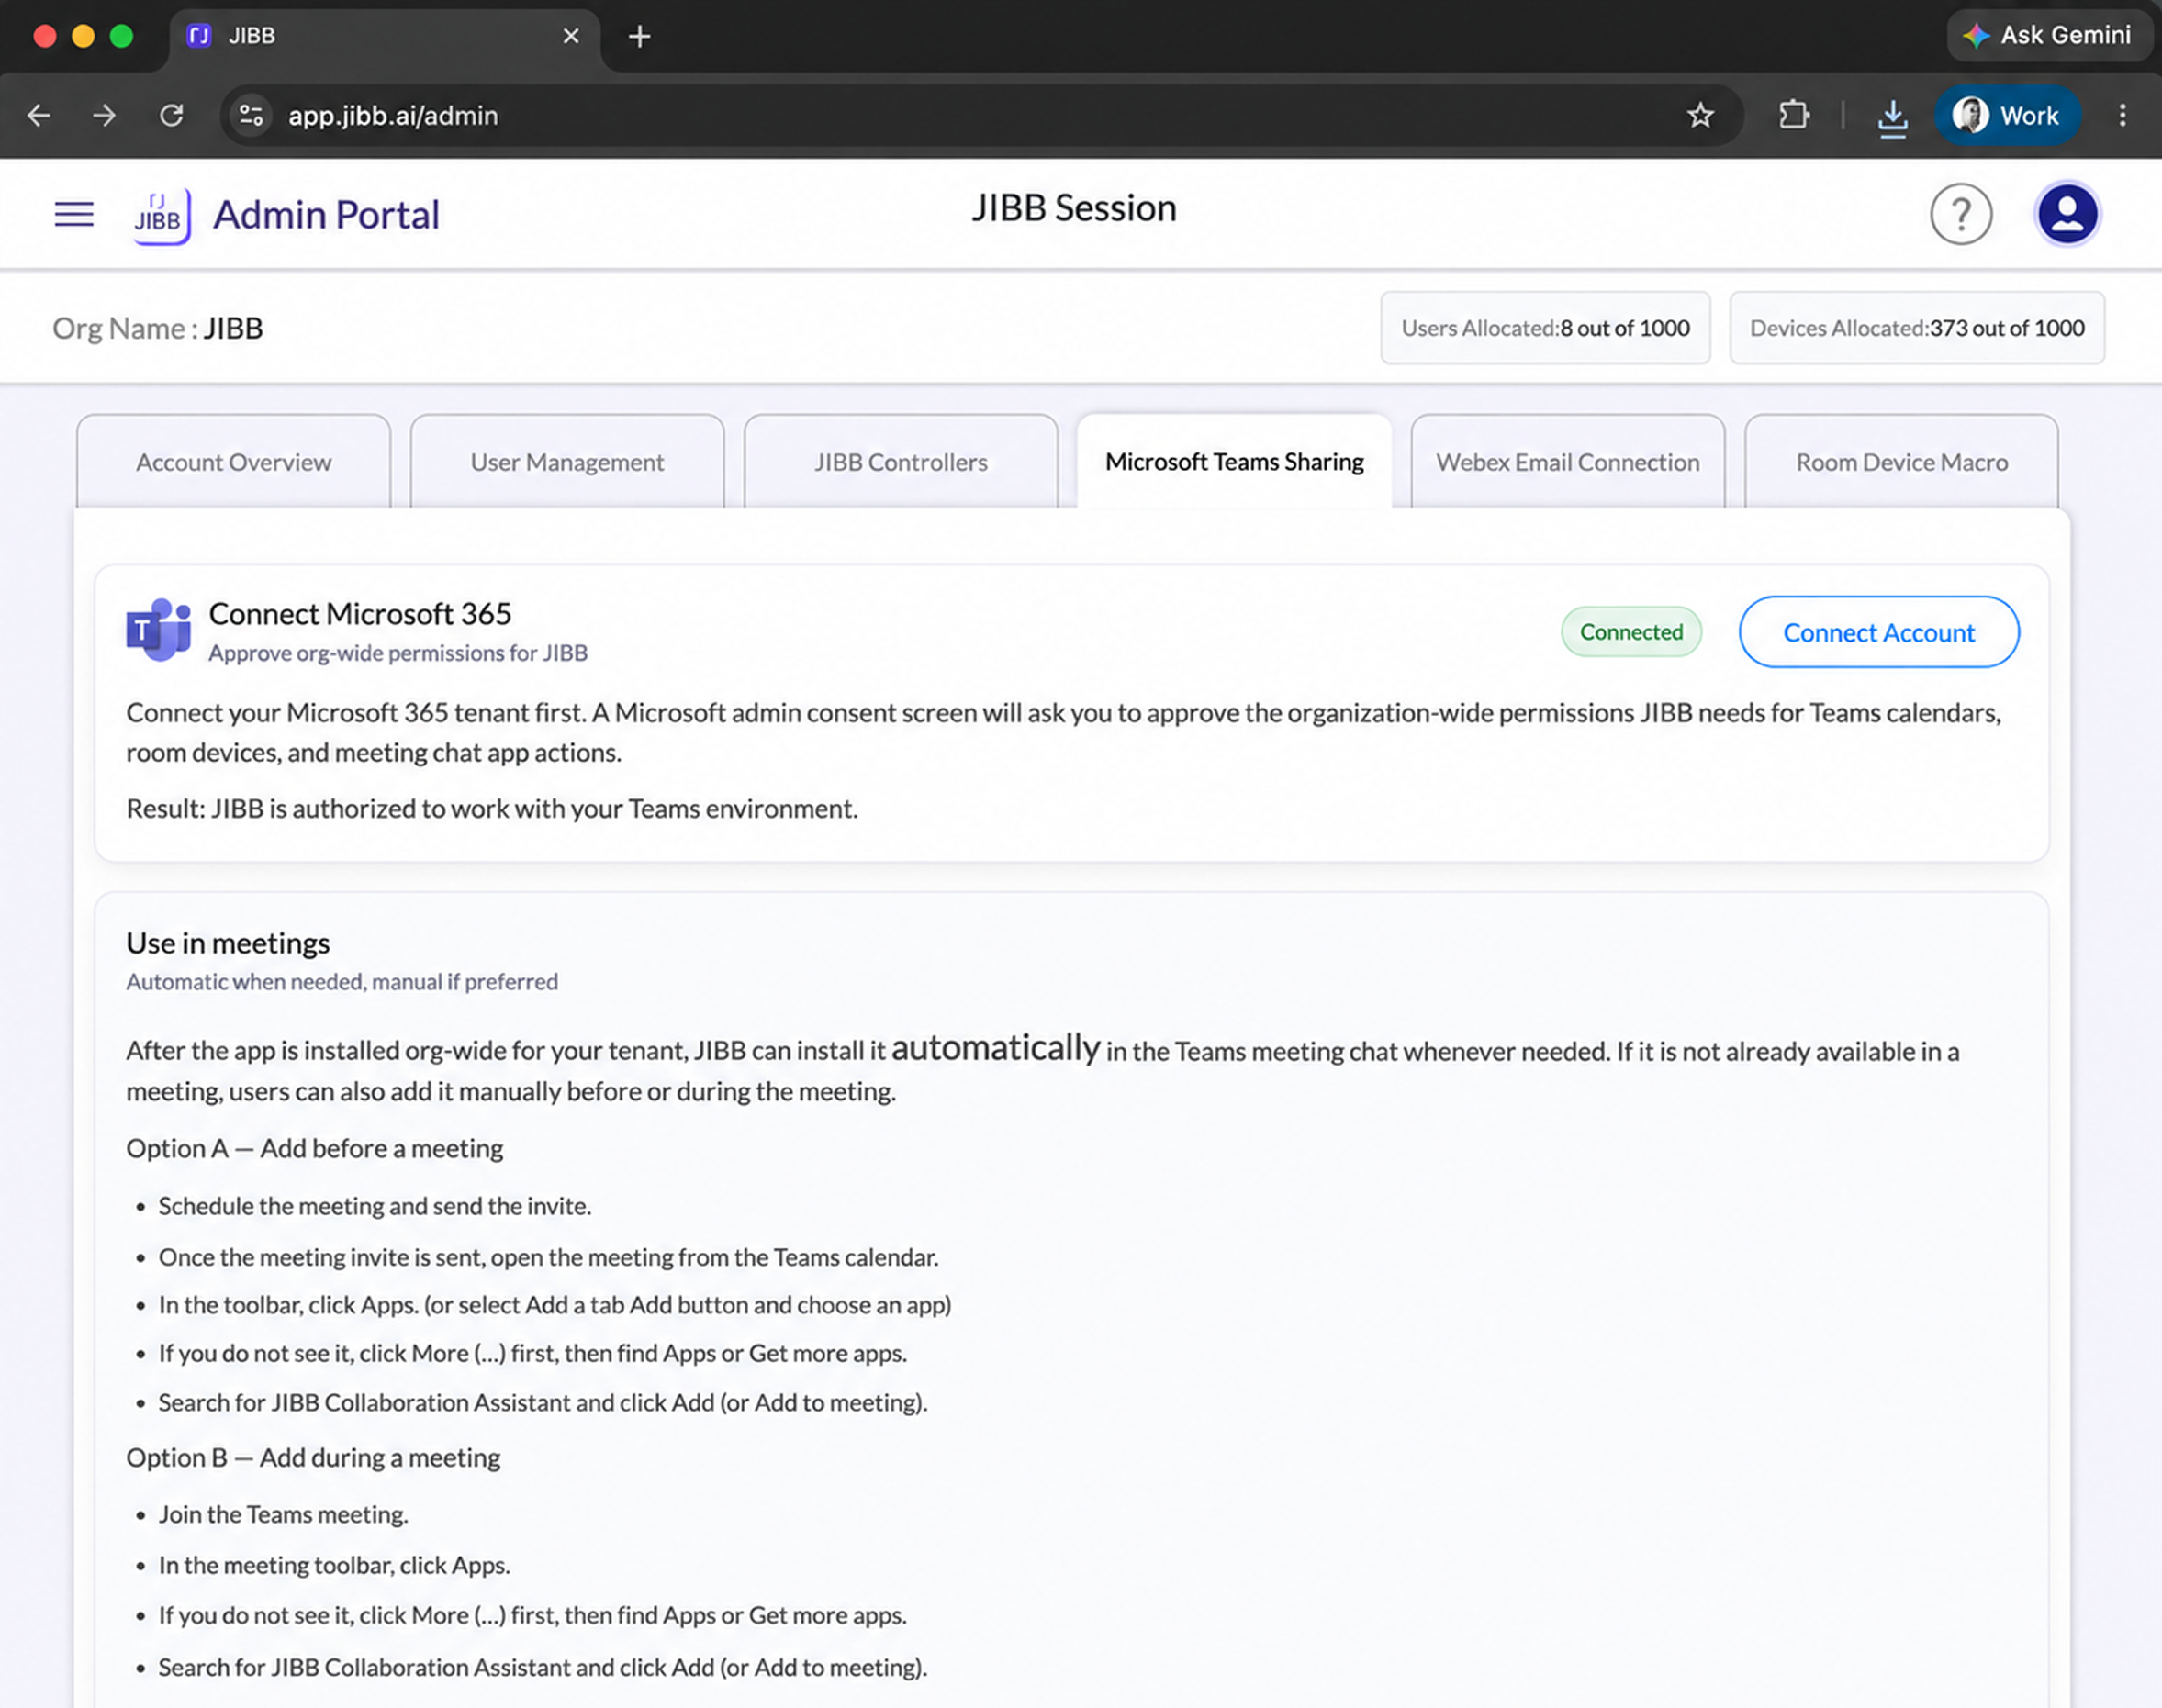Viewport: 2162px width, 1708px height.
Task: Click the Org Name : JIBB label
Action: [x=158, y=328]
